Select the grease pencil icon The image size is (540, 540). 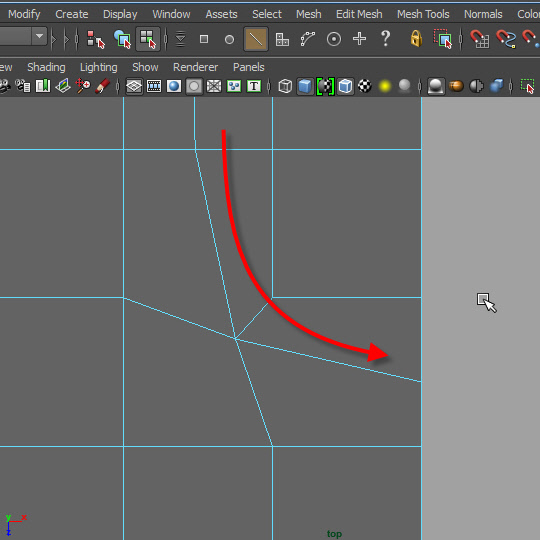pyautogui.click(x=103, y=86)
